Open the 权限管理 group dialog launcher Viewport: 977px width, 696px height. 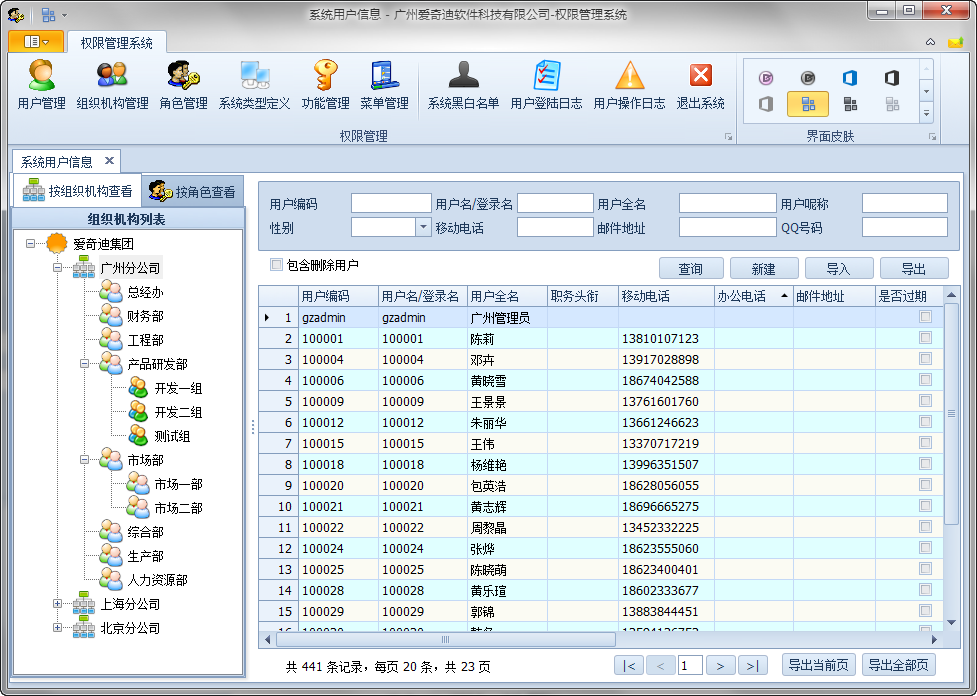tap(728, 136)
